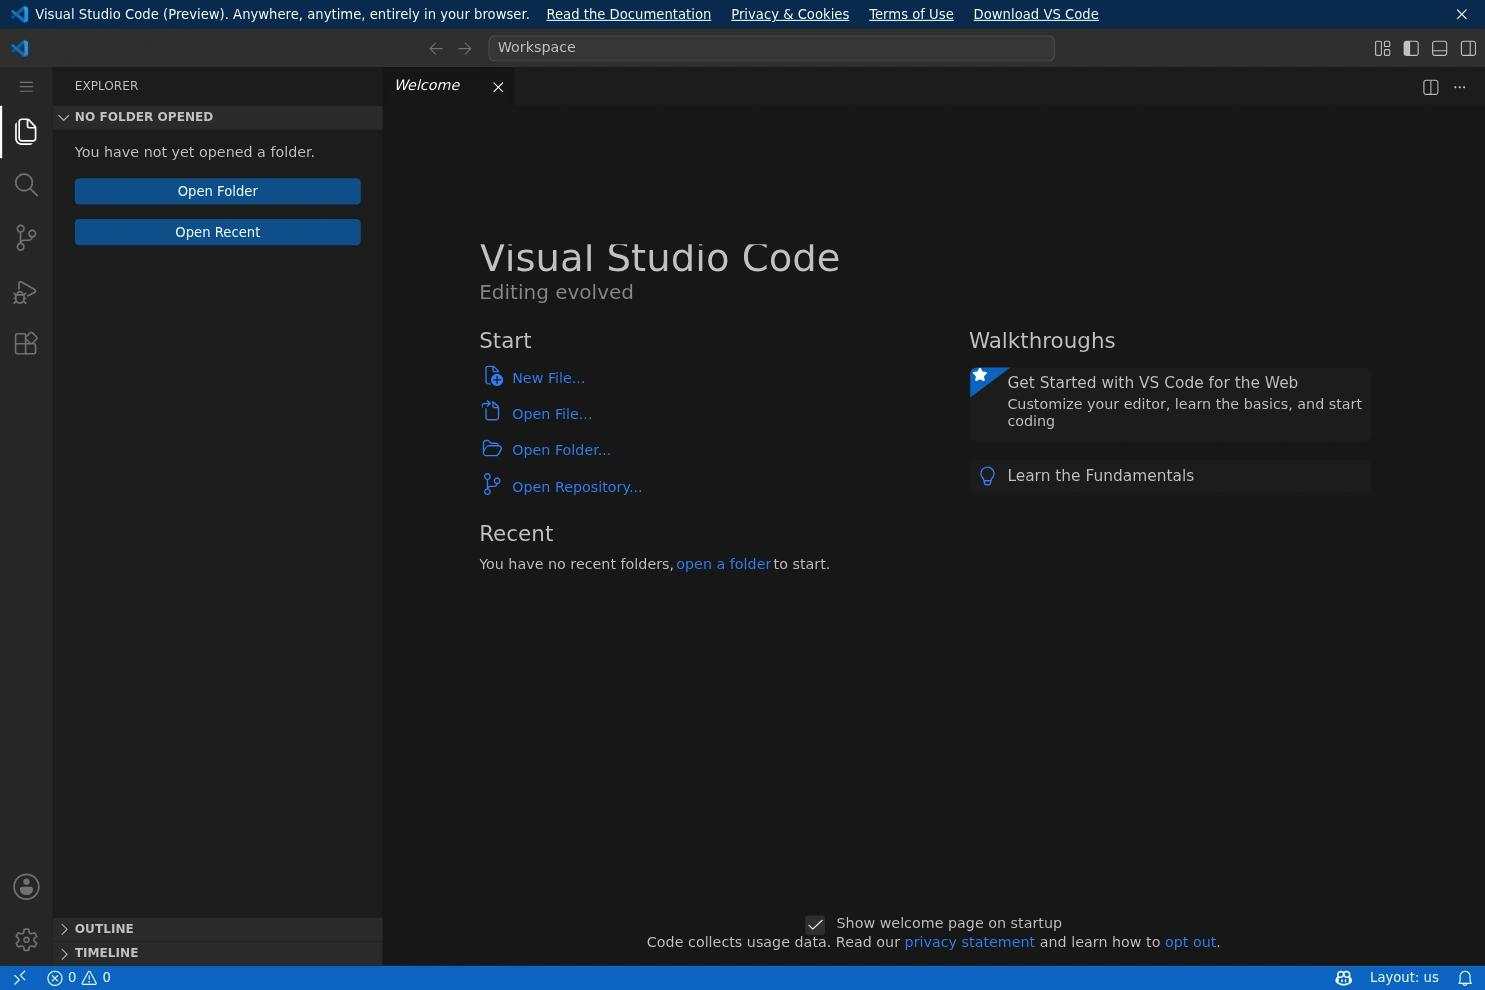Click the 'open a folder' link under Recent

(x=723, y=564)
